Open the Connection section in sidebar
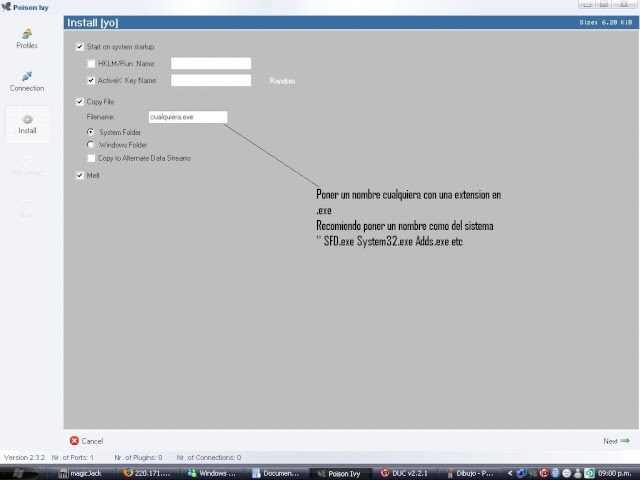The image size is (640, 480). coord(27,82)
